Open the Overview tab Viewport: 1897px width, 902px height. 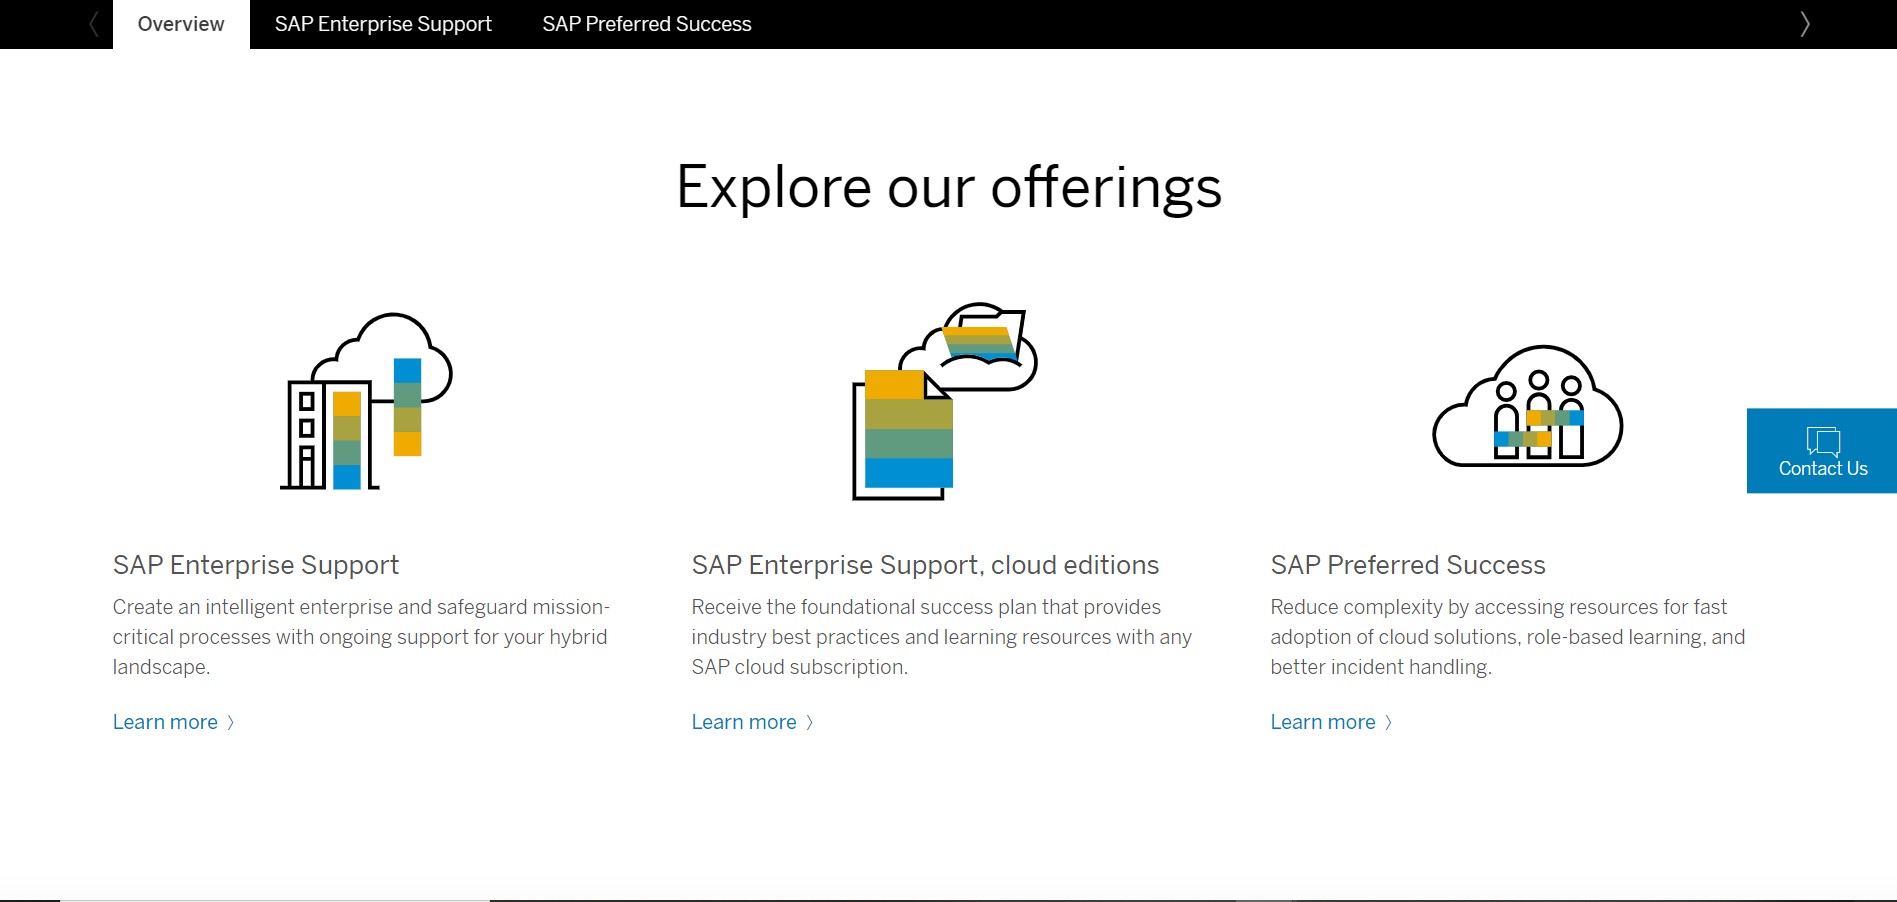(x=181, y=24)
